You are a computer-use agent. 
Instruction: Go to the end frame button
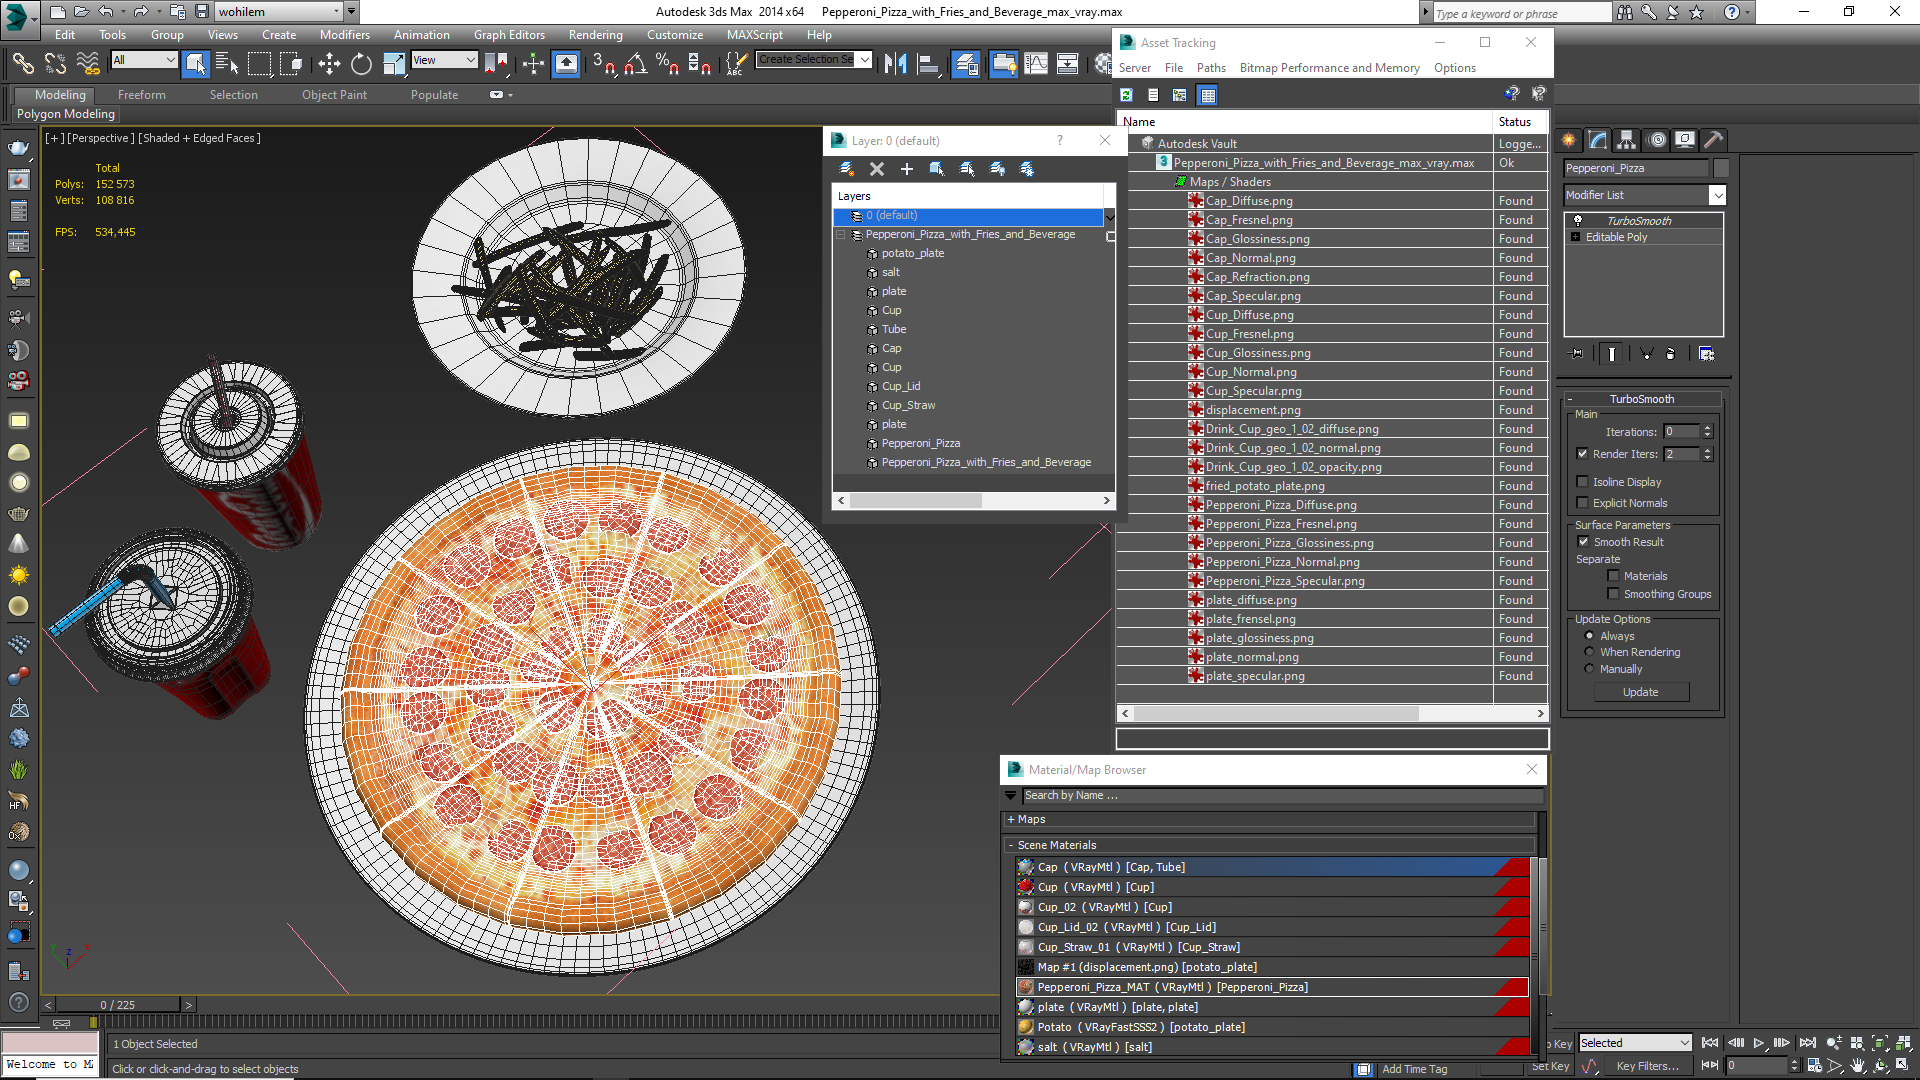click(1807, 1043)
